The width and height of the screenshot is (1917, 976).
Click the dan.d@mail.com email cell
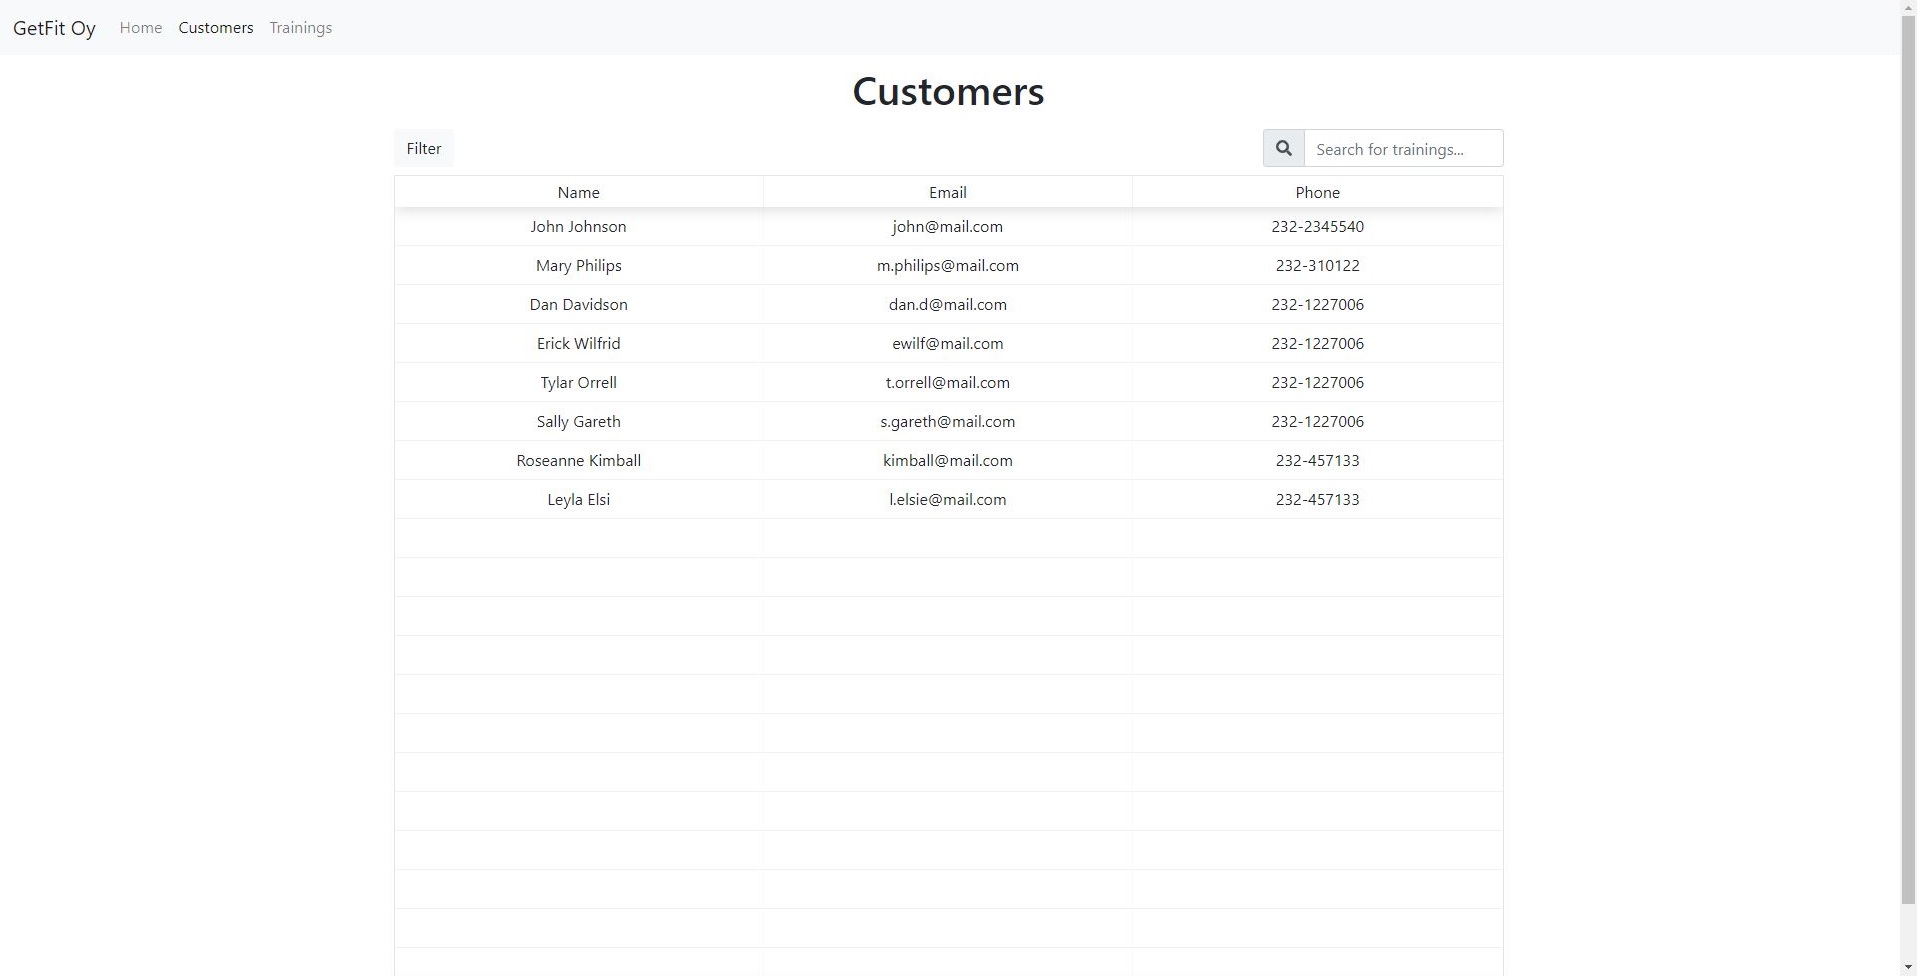[948, 305]
